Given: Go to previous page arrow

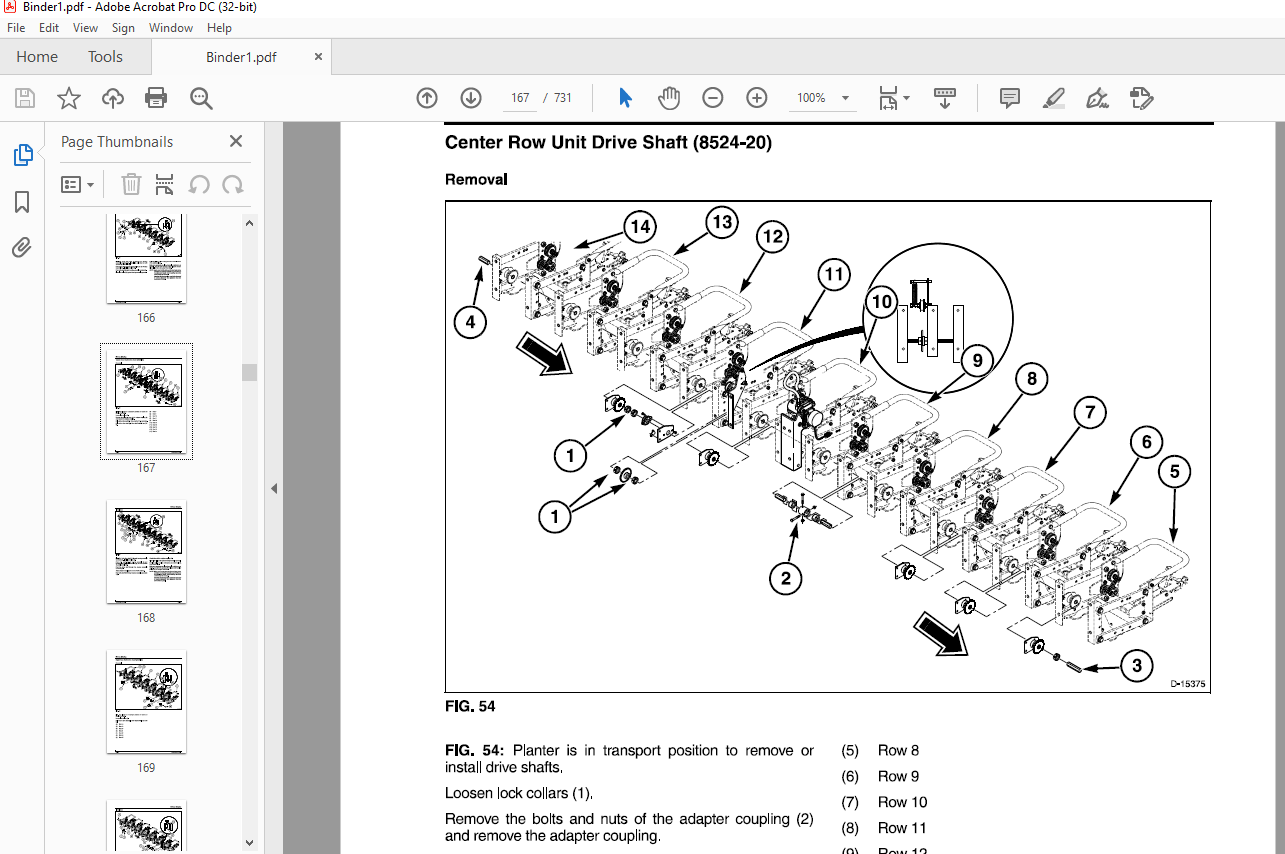Looking at the screenshot, I should (427, 98).
